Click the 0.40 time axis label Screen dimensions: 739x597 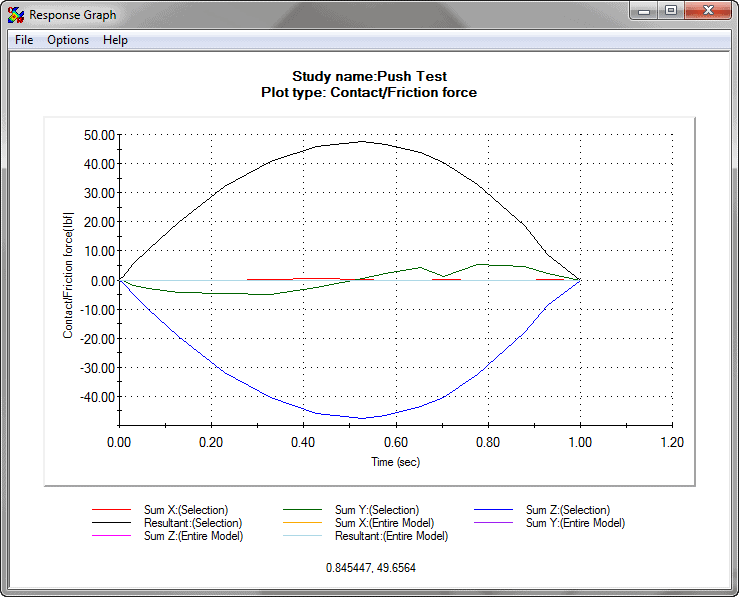[x=303, y=442]
